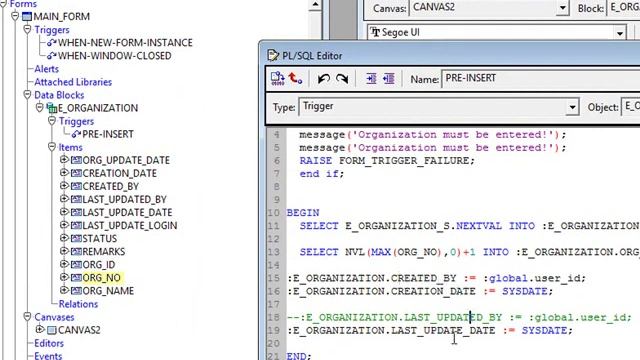Open the Canvas dropdown showing CANVAS2
640x360 pixels.
point(562,8)
